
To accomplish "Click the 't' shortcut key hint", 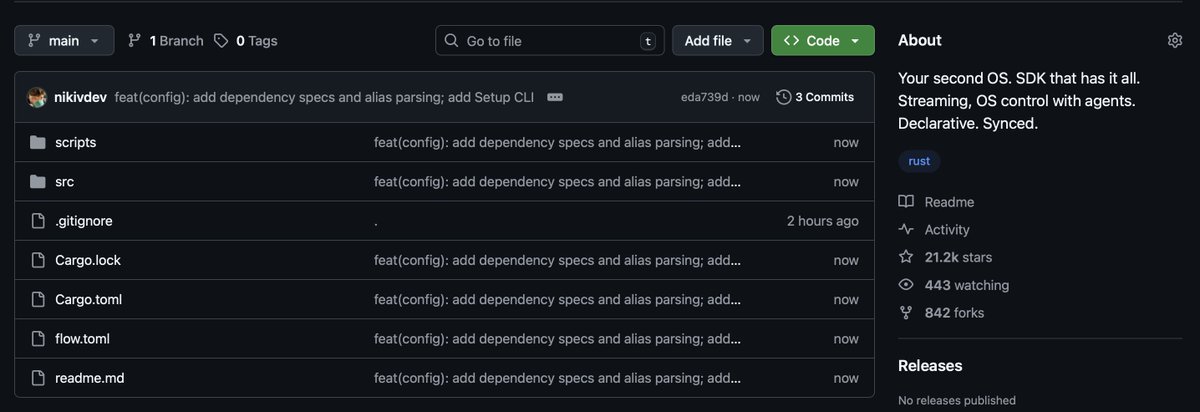I will point(648,41).
